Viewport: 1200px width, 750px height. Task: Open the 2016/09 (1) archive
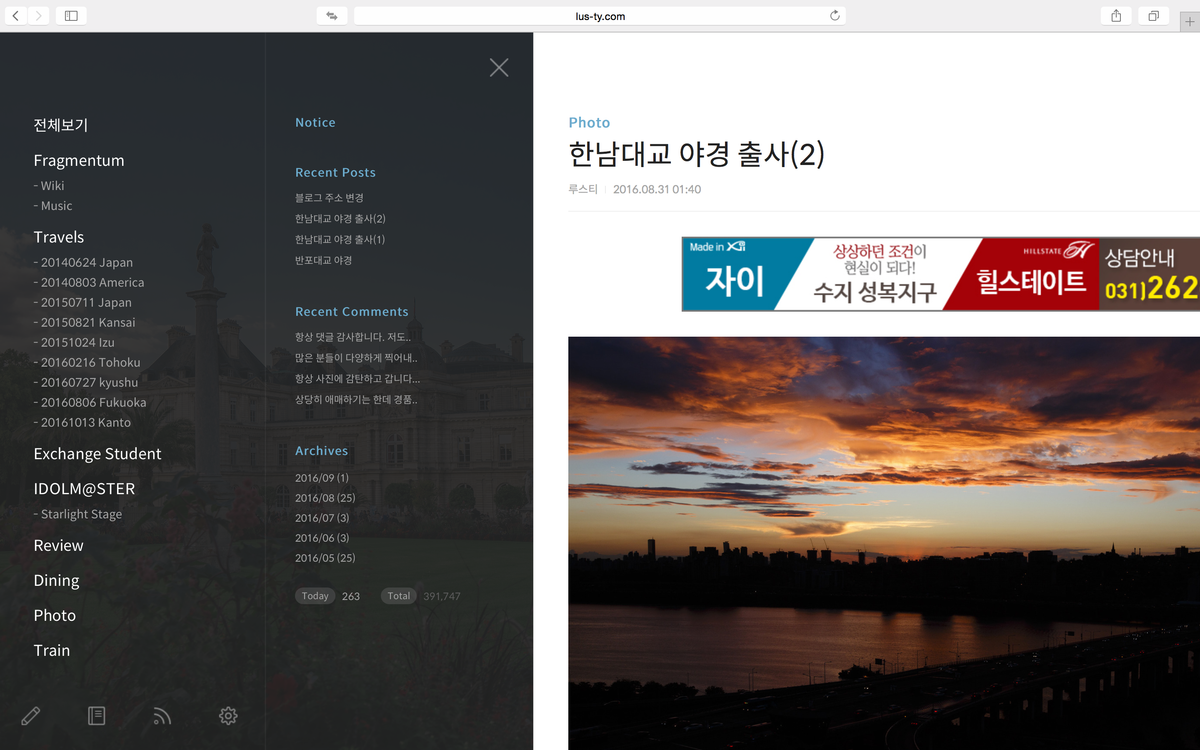(322, 478)
